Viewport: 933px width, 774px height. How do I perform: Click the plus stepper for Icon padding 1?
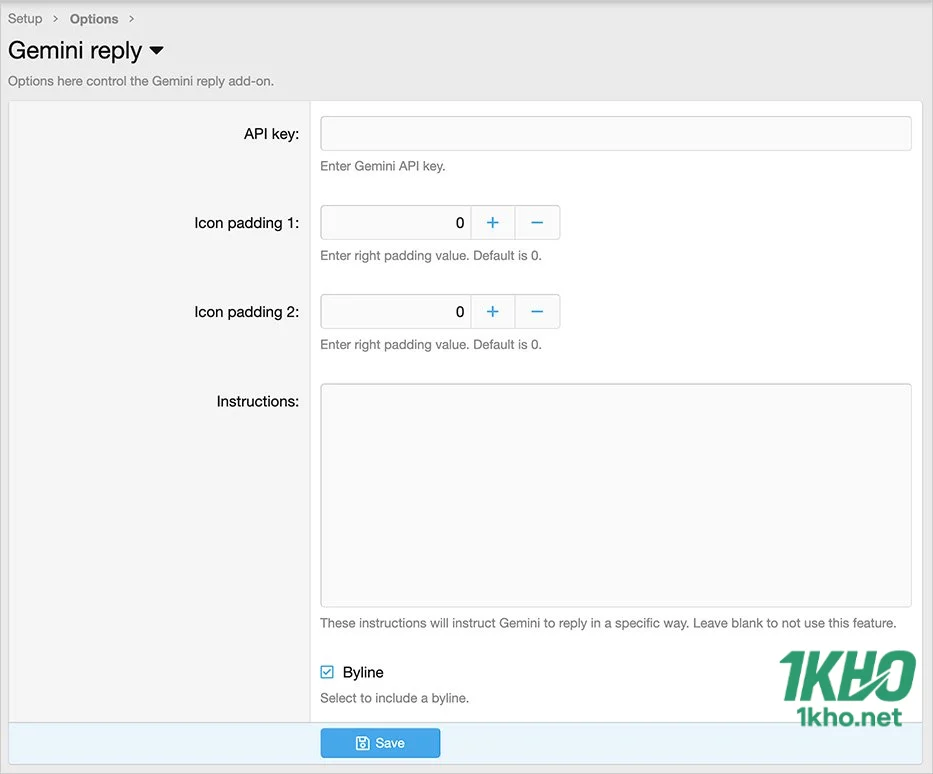pyautogui.click(x=492, y=222)
